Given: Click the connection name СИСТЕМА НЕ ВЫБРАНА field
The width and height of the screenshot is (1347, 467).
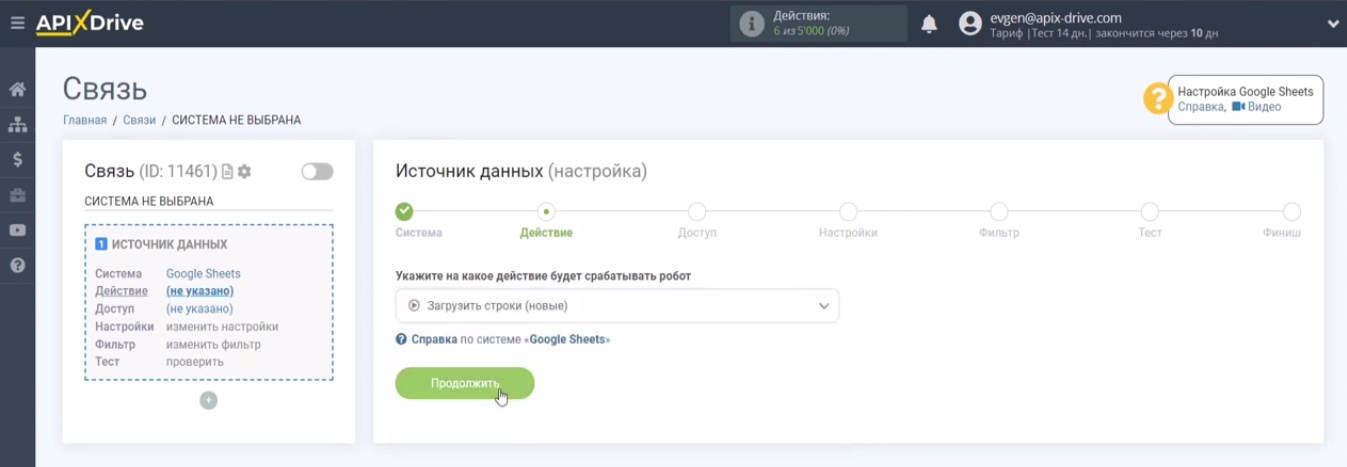Looking at the screenshot, I should 208,201.
